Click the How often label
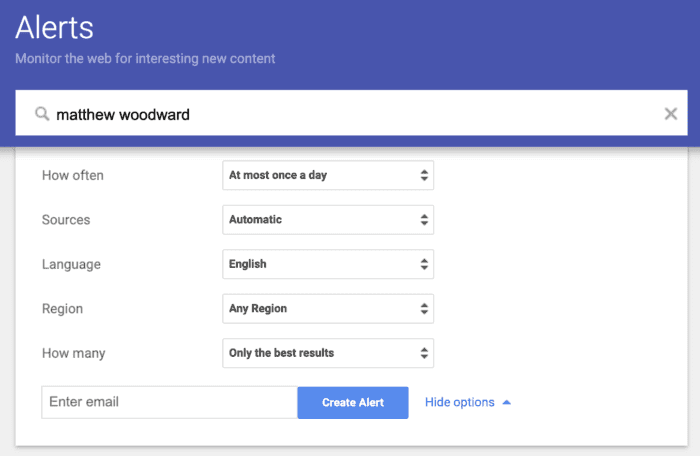Viewport: 700px width, 456px height. (73, 176)
